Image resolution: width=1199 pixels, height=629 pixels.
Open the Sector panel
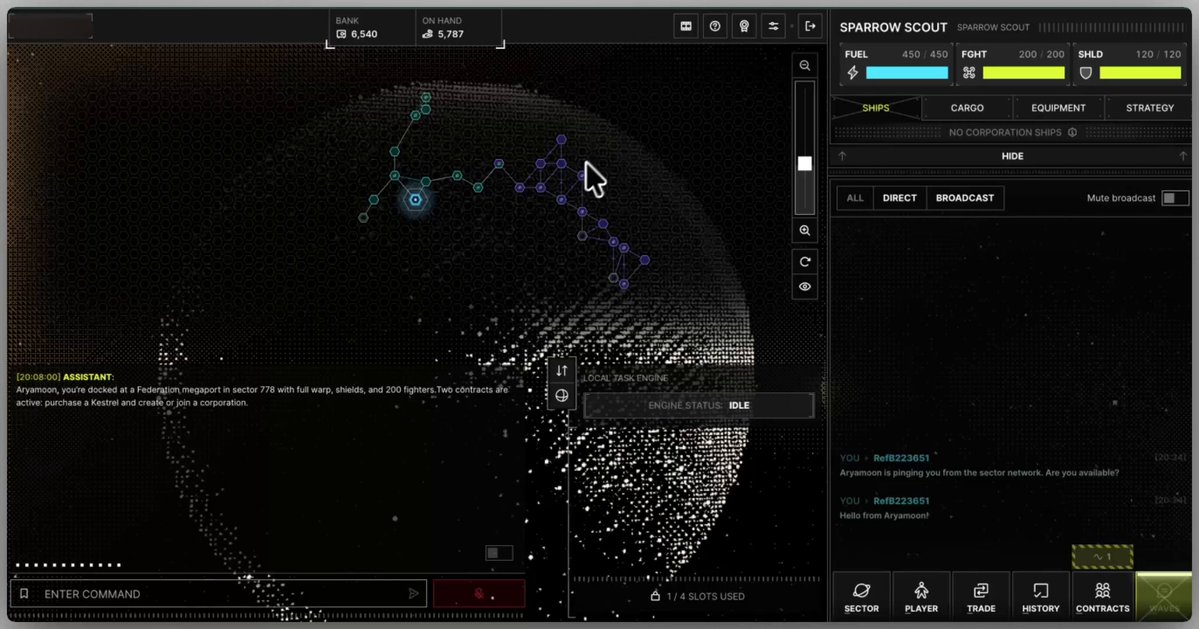[x=861, y=596]
